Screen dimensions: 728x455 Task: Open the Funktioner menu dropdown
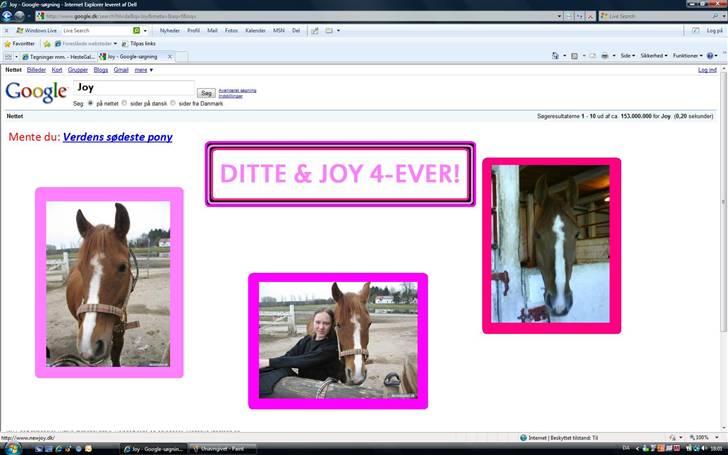[688, 56]
